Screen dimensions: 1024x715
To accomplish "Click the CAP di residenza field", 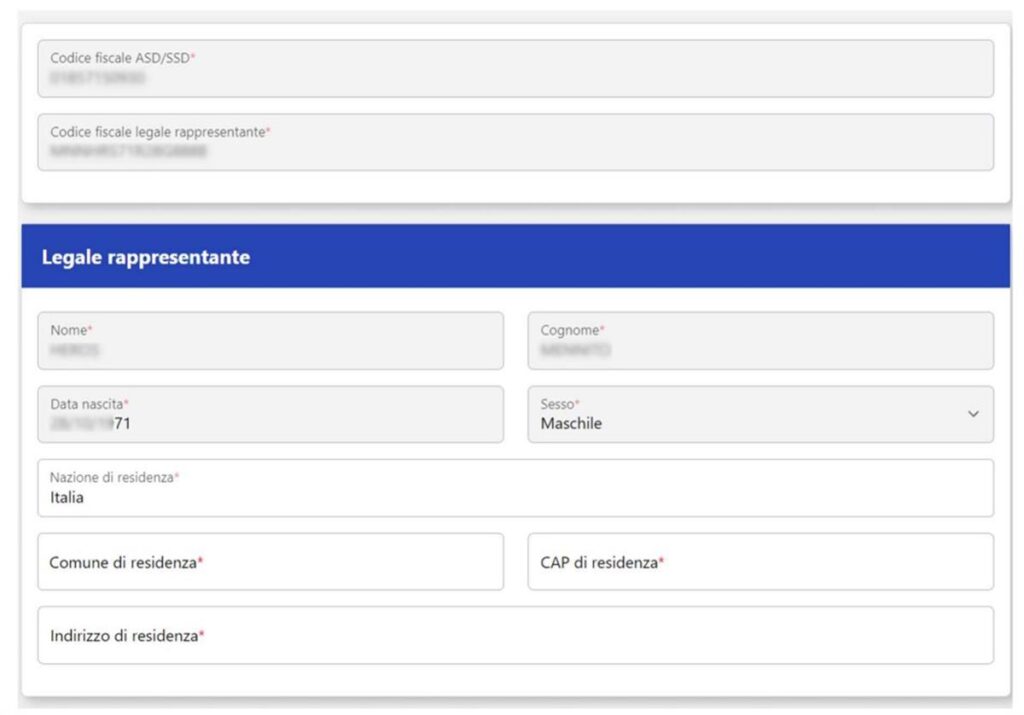I will [760, 562].
